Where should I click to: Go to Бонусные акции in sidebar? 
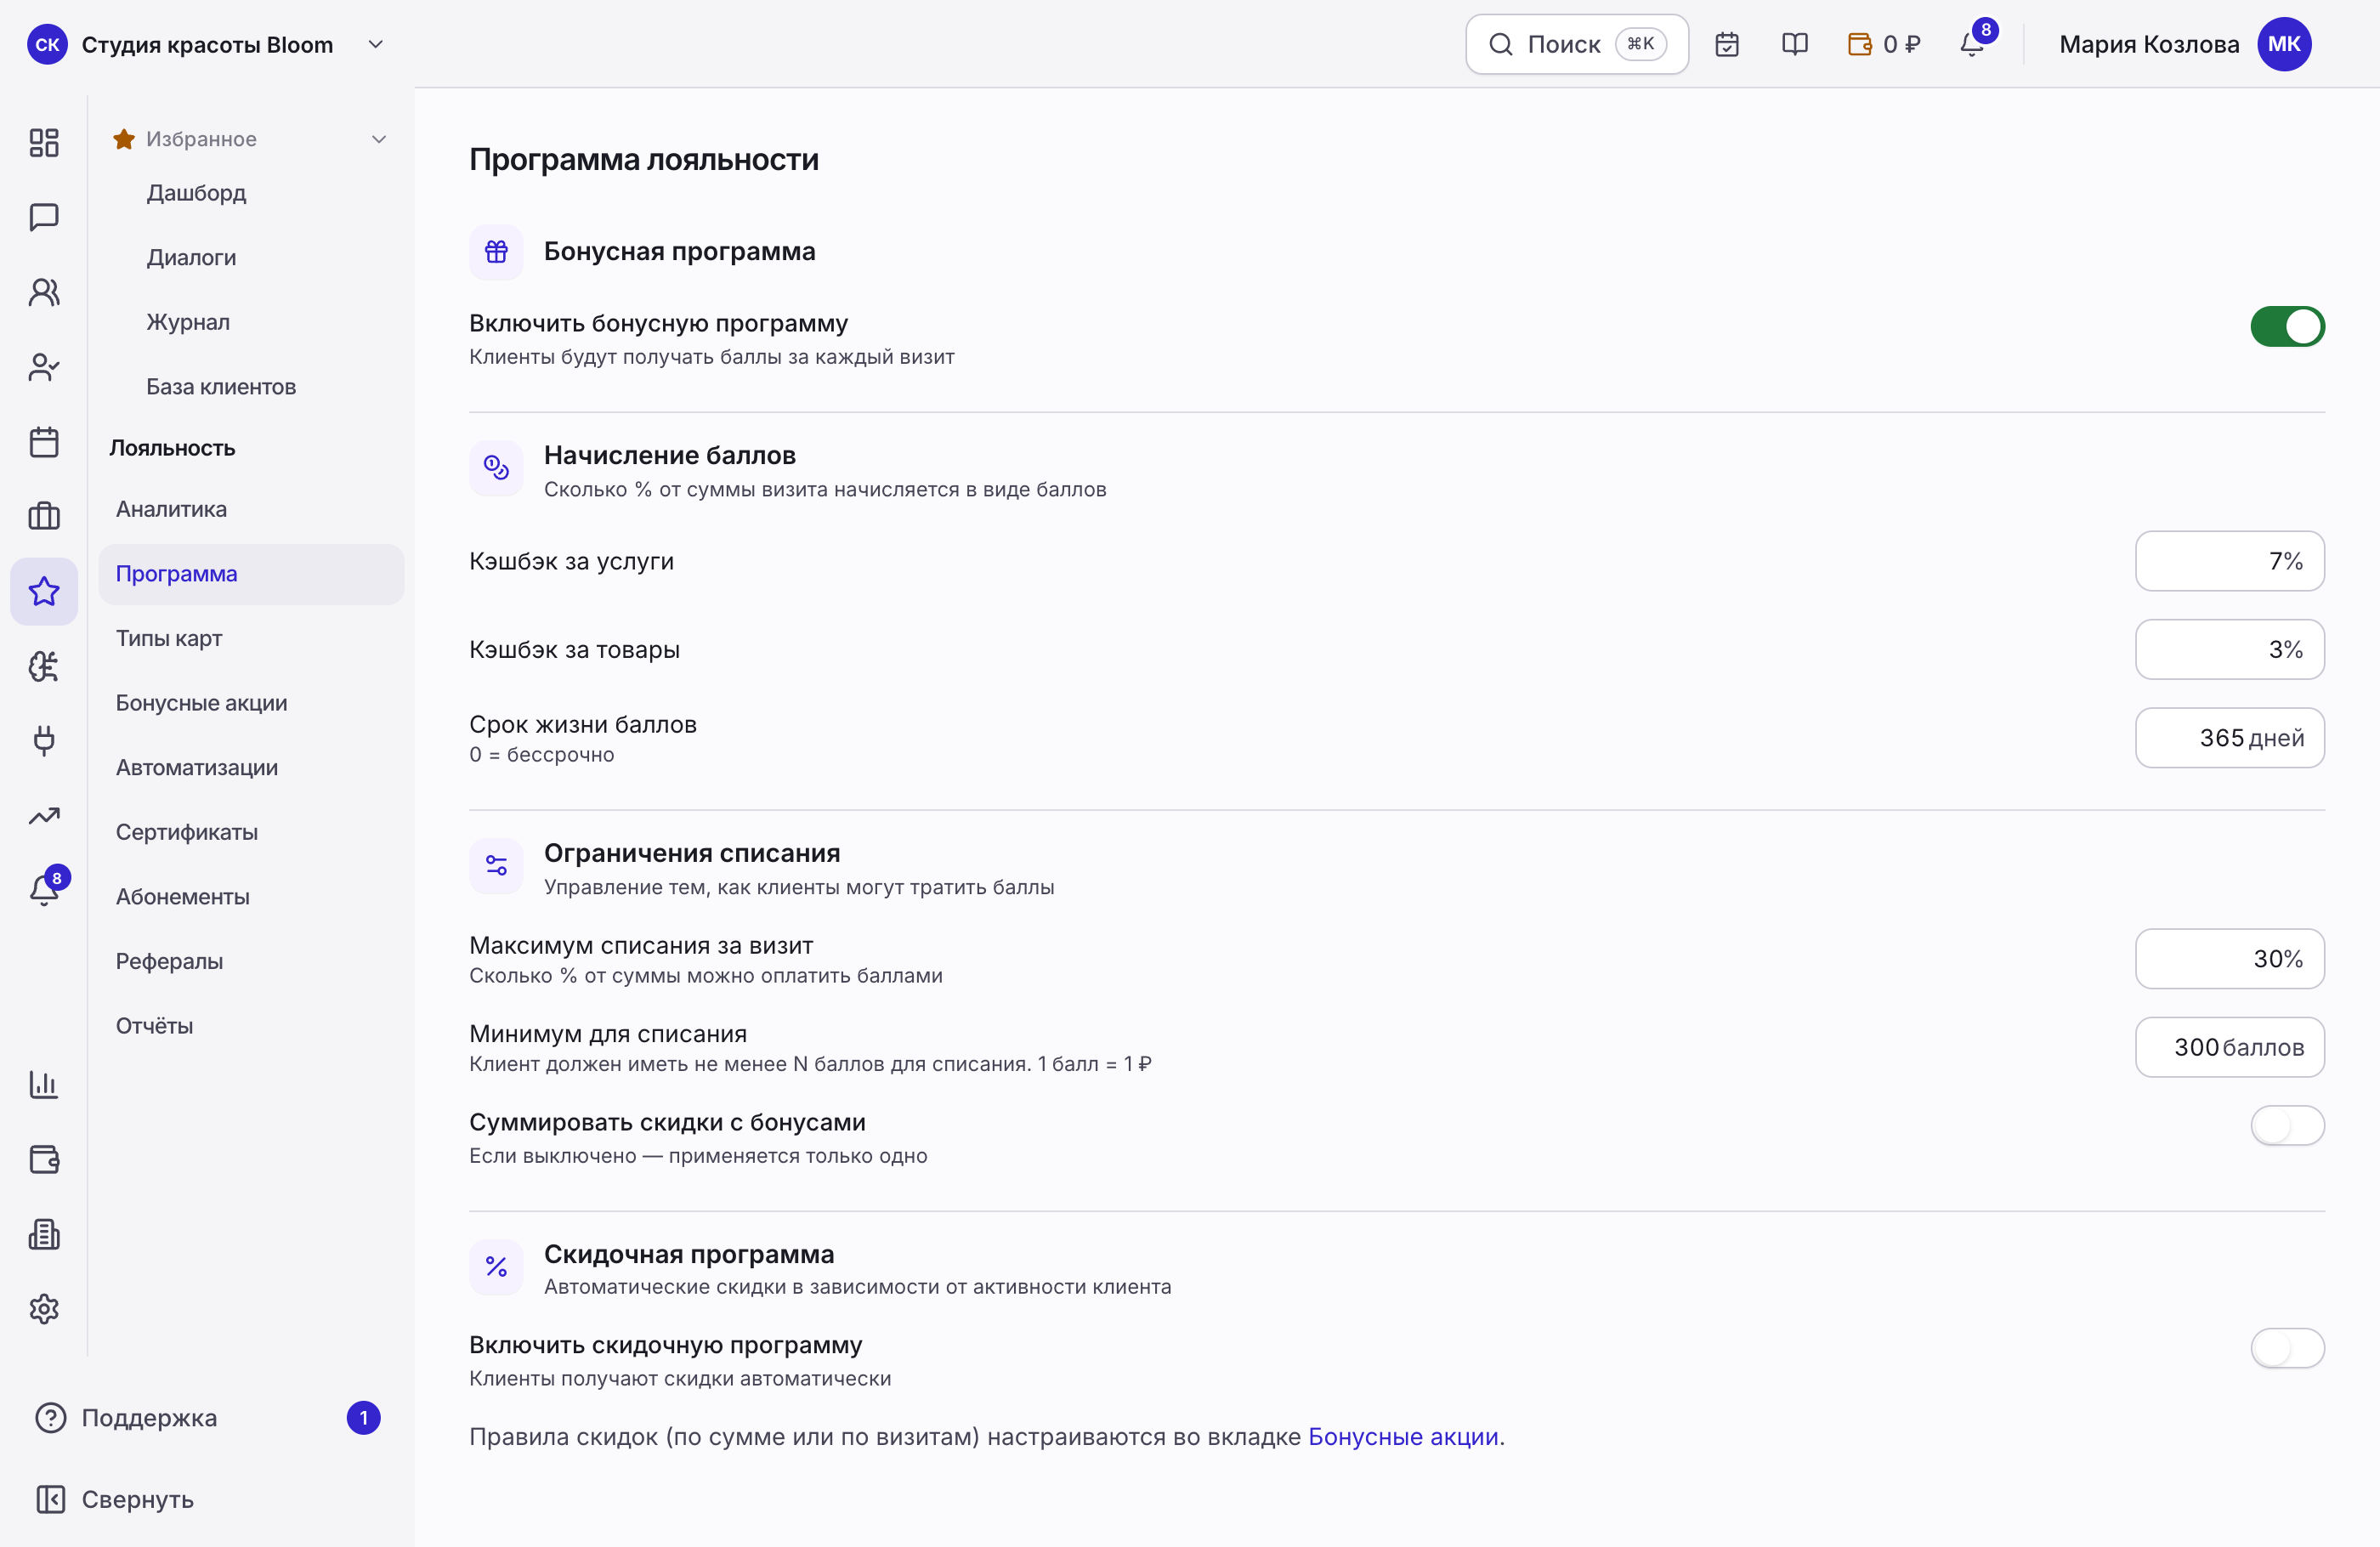251,703
